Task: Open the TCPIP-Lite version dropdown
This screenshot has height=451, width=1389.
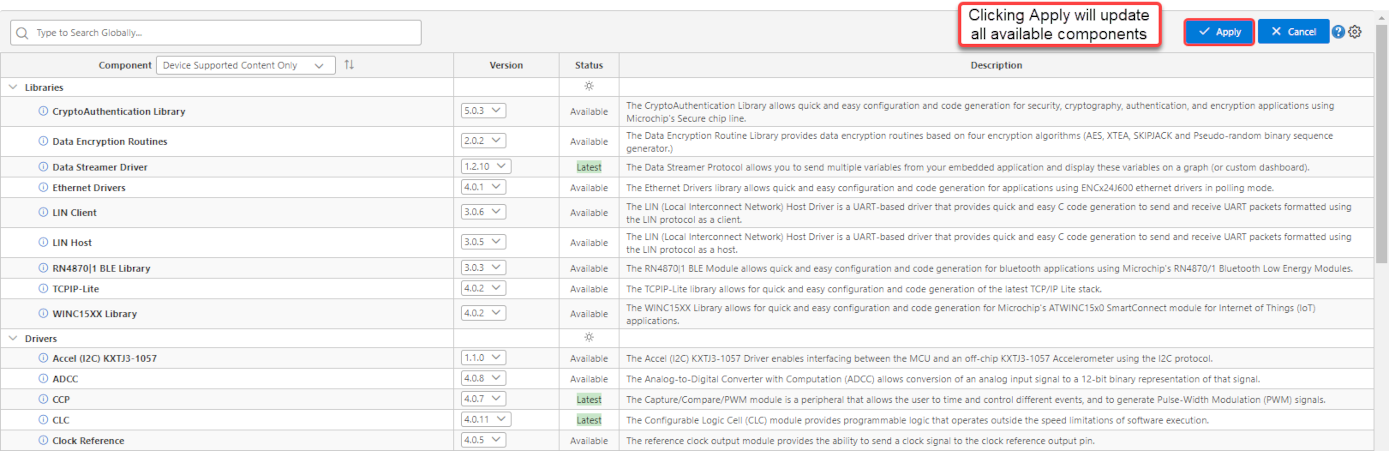Action: pyautogui.click(x=484, y=289)
